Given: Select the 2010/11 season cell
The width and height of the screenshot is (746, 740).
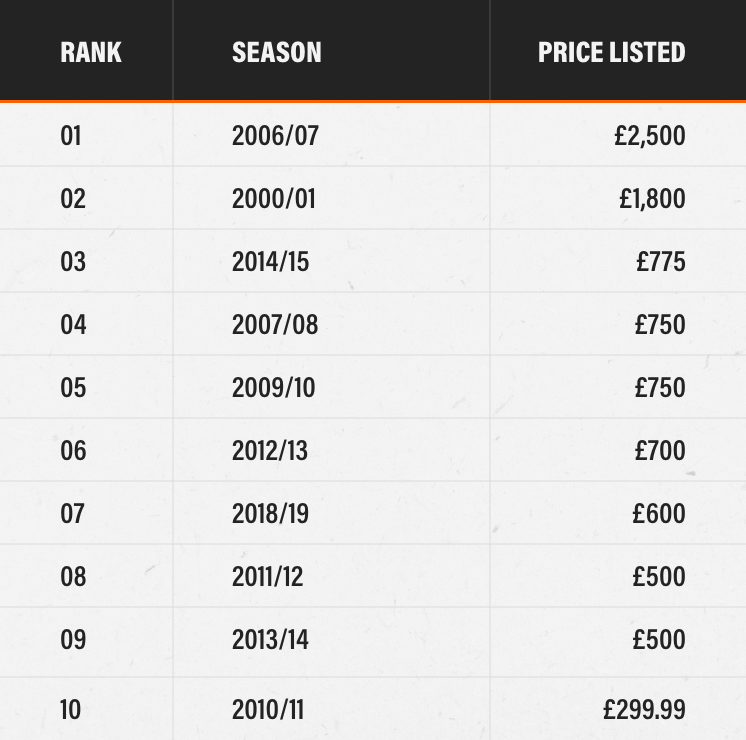Looking at the screenshot, I should click(267, 709).
